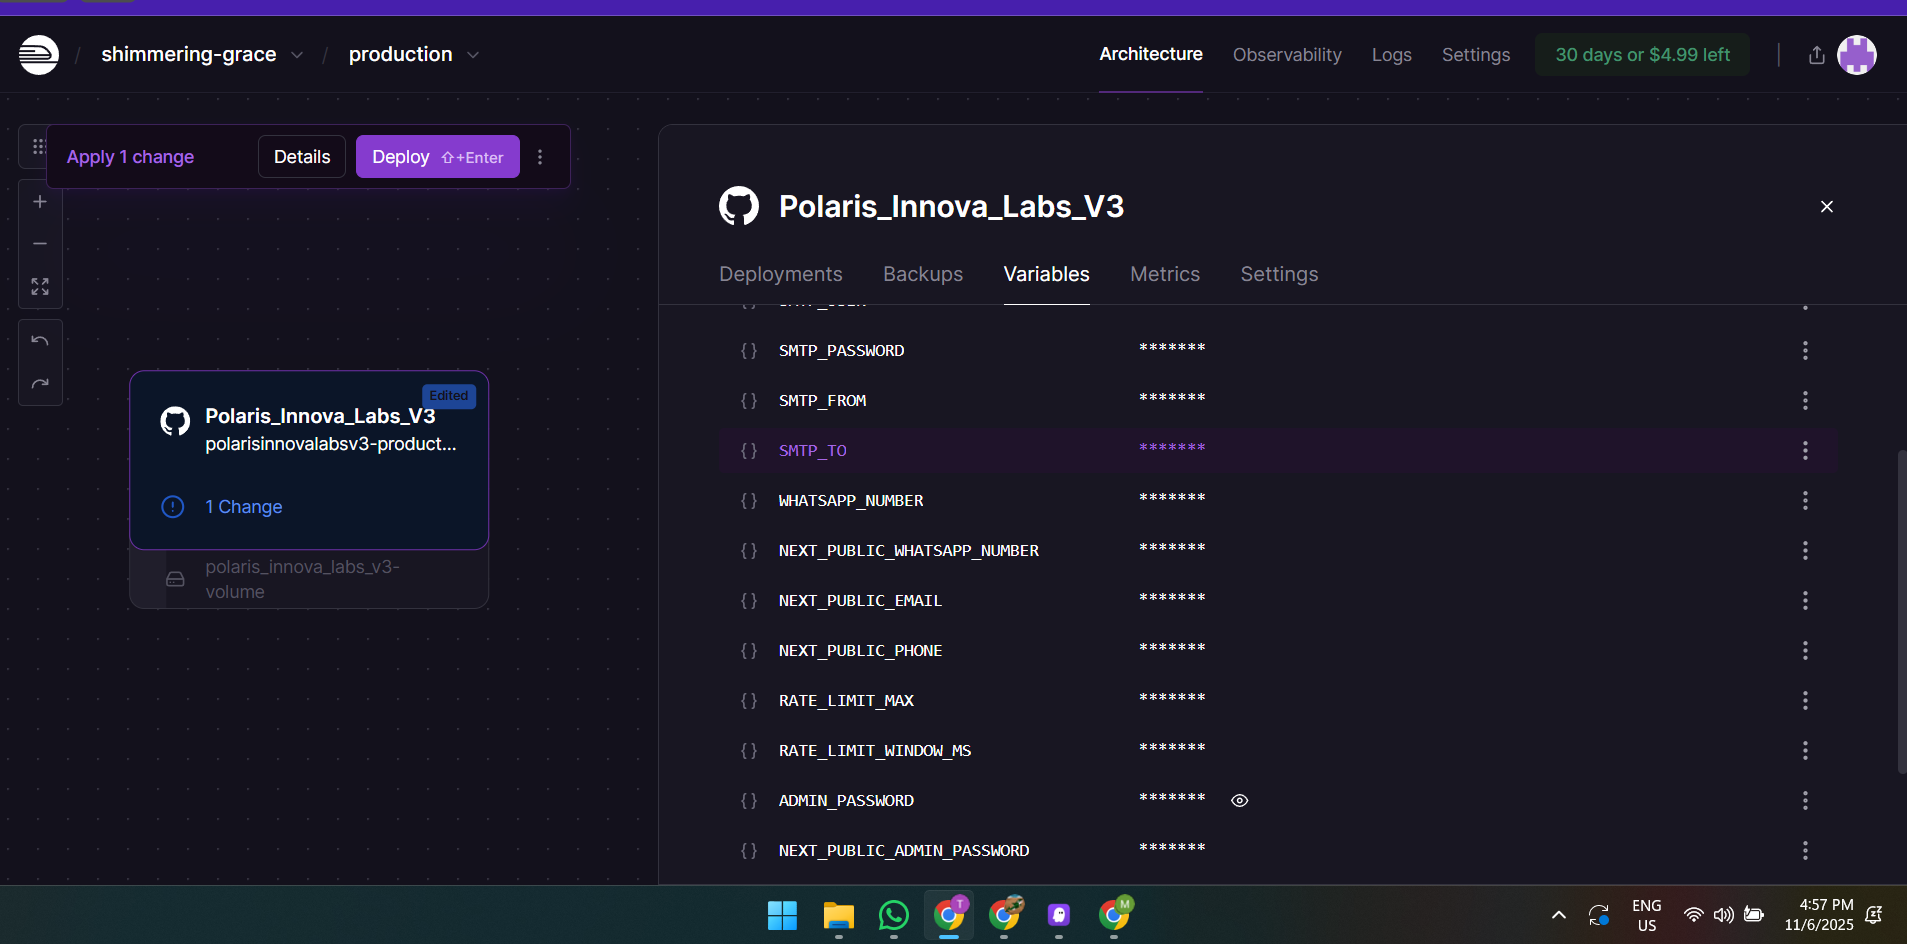The width and height of the screenshot is (1907, 944).
Task: Open the Observability page
Action: [1286, 55]
